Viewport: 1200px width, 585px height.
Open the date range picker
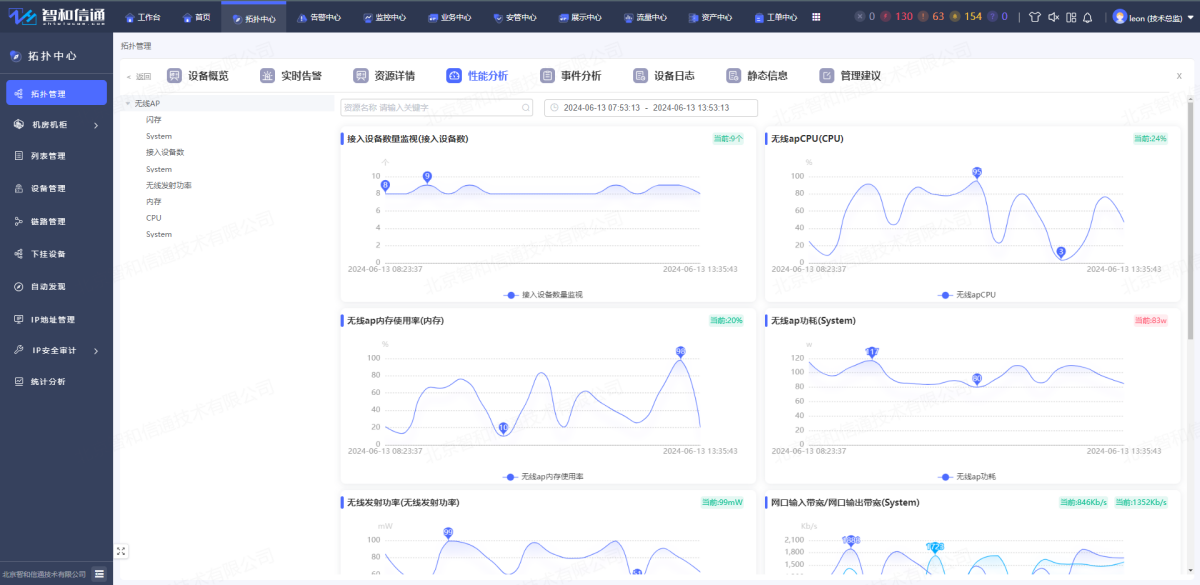(650, 108)
